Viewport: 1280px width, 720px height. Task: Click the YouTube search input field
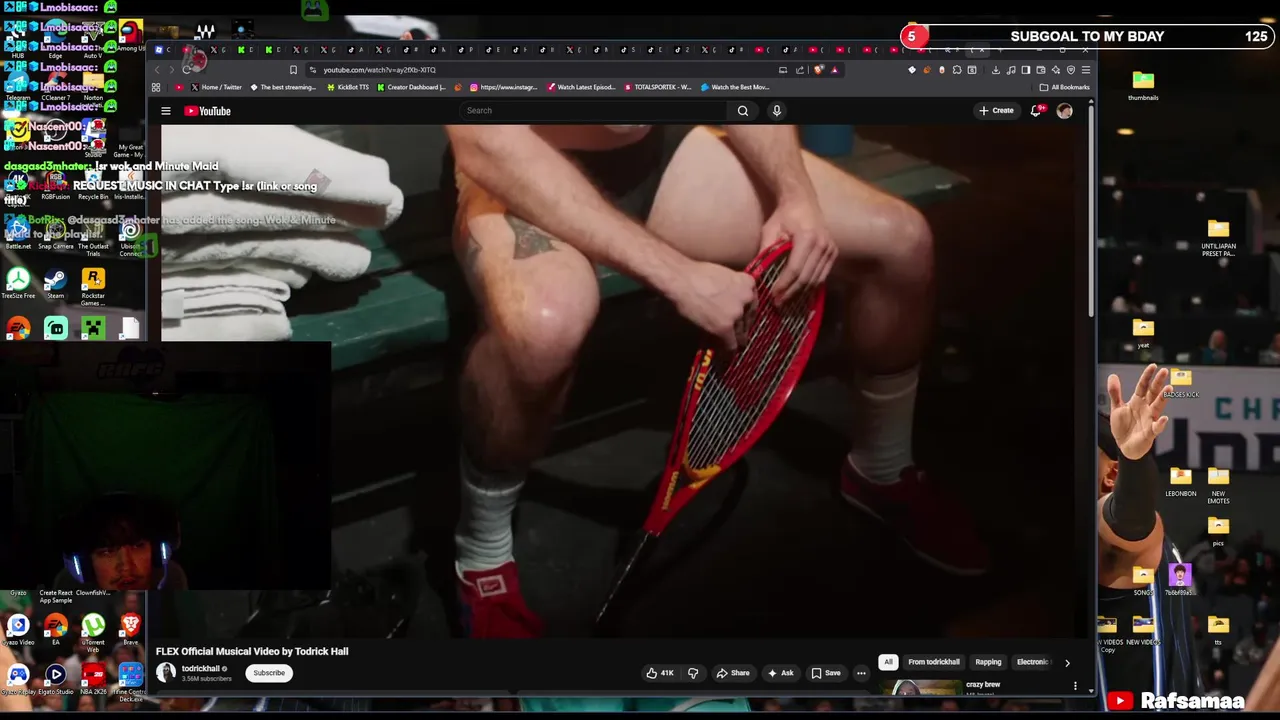pos(595,111)
